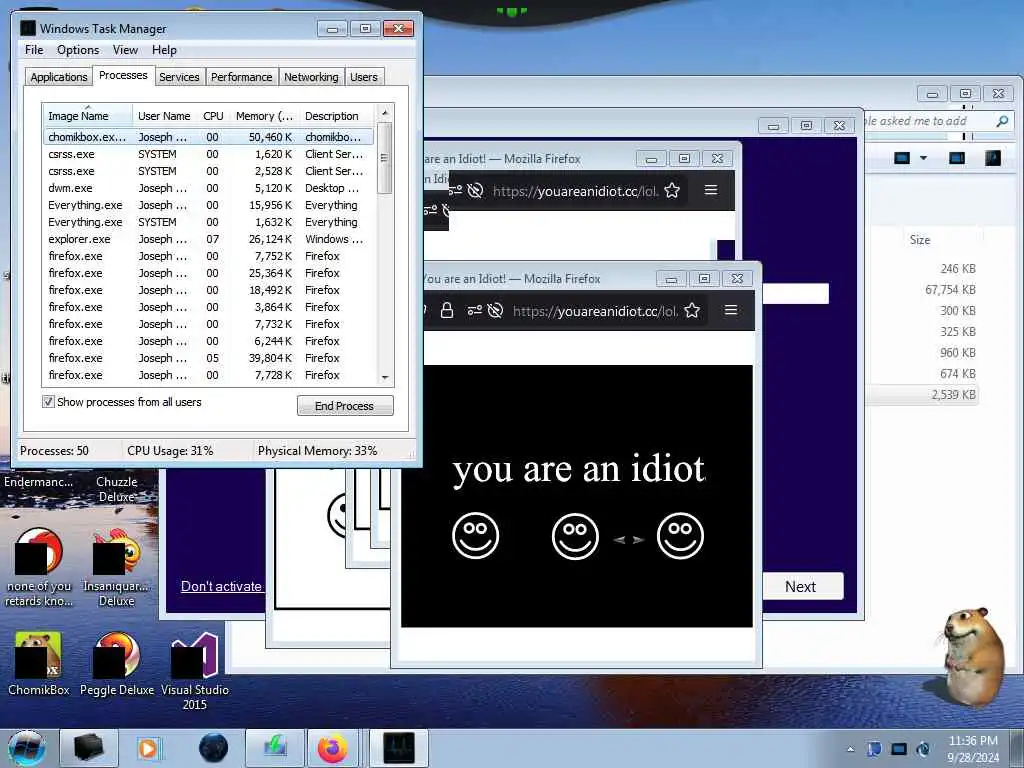This screenshot has height=768, width=1024.
Task: Click End Process button
Action: tap(345, 406)
